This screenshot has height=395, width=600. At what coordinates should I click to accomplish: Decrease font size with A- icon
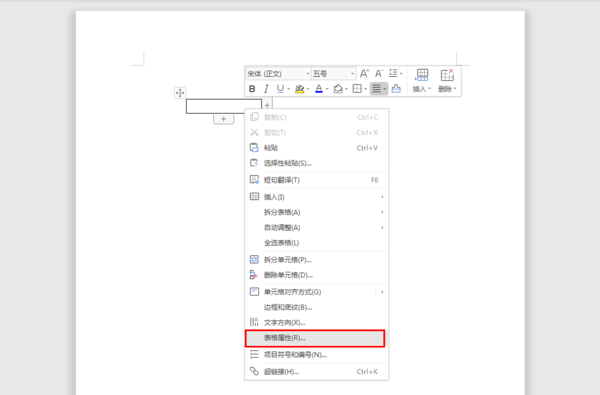tap(379, 73)
